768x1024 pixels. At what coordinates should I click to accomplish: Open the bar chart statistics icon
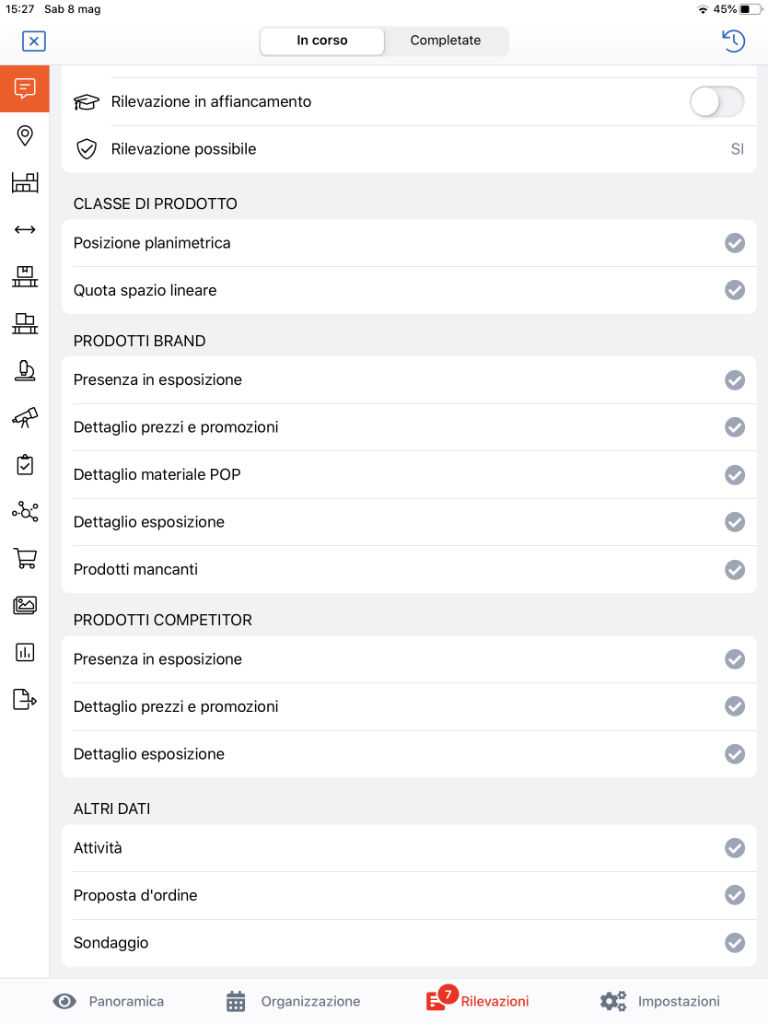[x=24, y=652]
